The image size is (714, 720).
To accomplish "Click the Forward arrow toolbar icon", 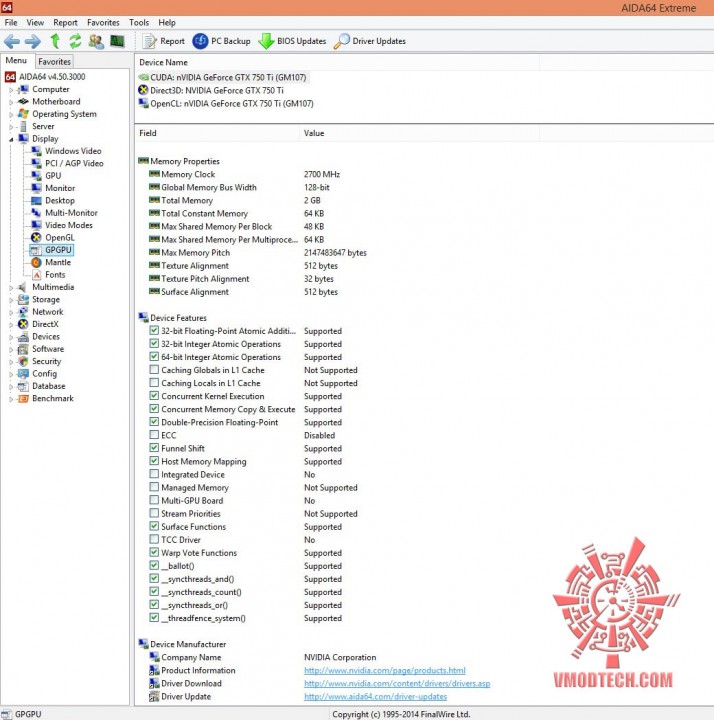I will click(x=33, y=41).
